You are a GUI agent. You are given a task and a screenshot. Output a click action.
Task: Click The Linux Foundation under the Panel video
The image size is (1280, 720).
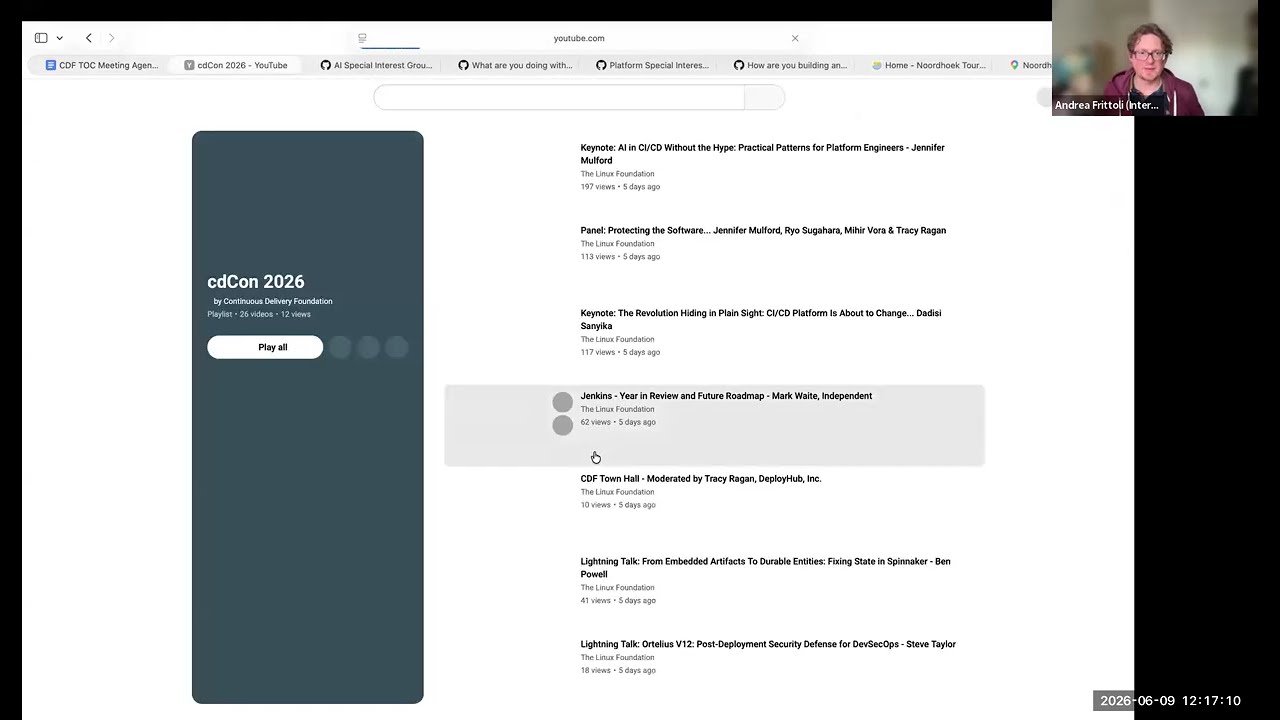click(x=617, y=244)
